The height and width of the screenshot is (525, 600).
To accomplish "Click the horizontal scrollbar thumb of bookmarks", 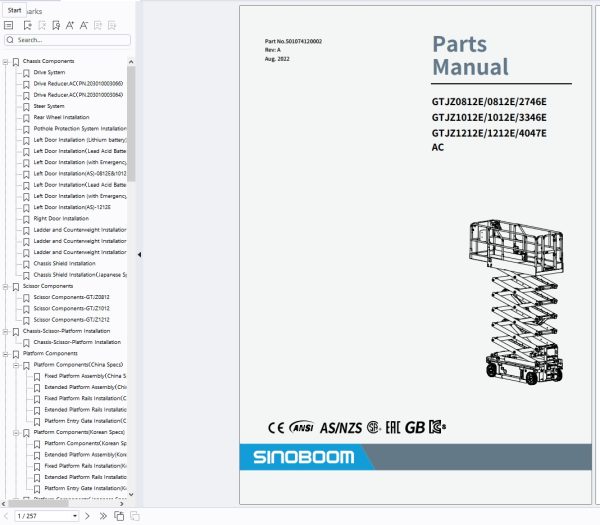I will (38, 504).
